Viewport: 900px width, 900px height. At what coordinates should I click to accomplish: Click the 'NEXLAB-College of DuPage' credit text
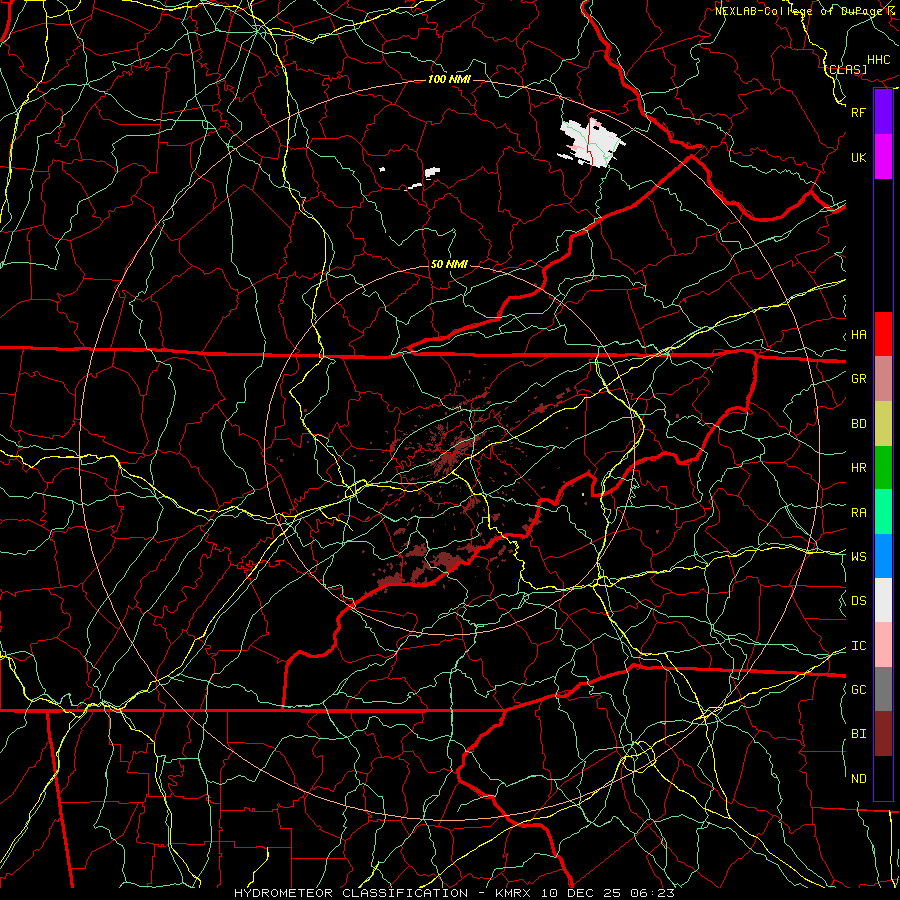(800, 10)
